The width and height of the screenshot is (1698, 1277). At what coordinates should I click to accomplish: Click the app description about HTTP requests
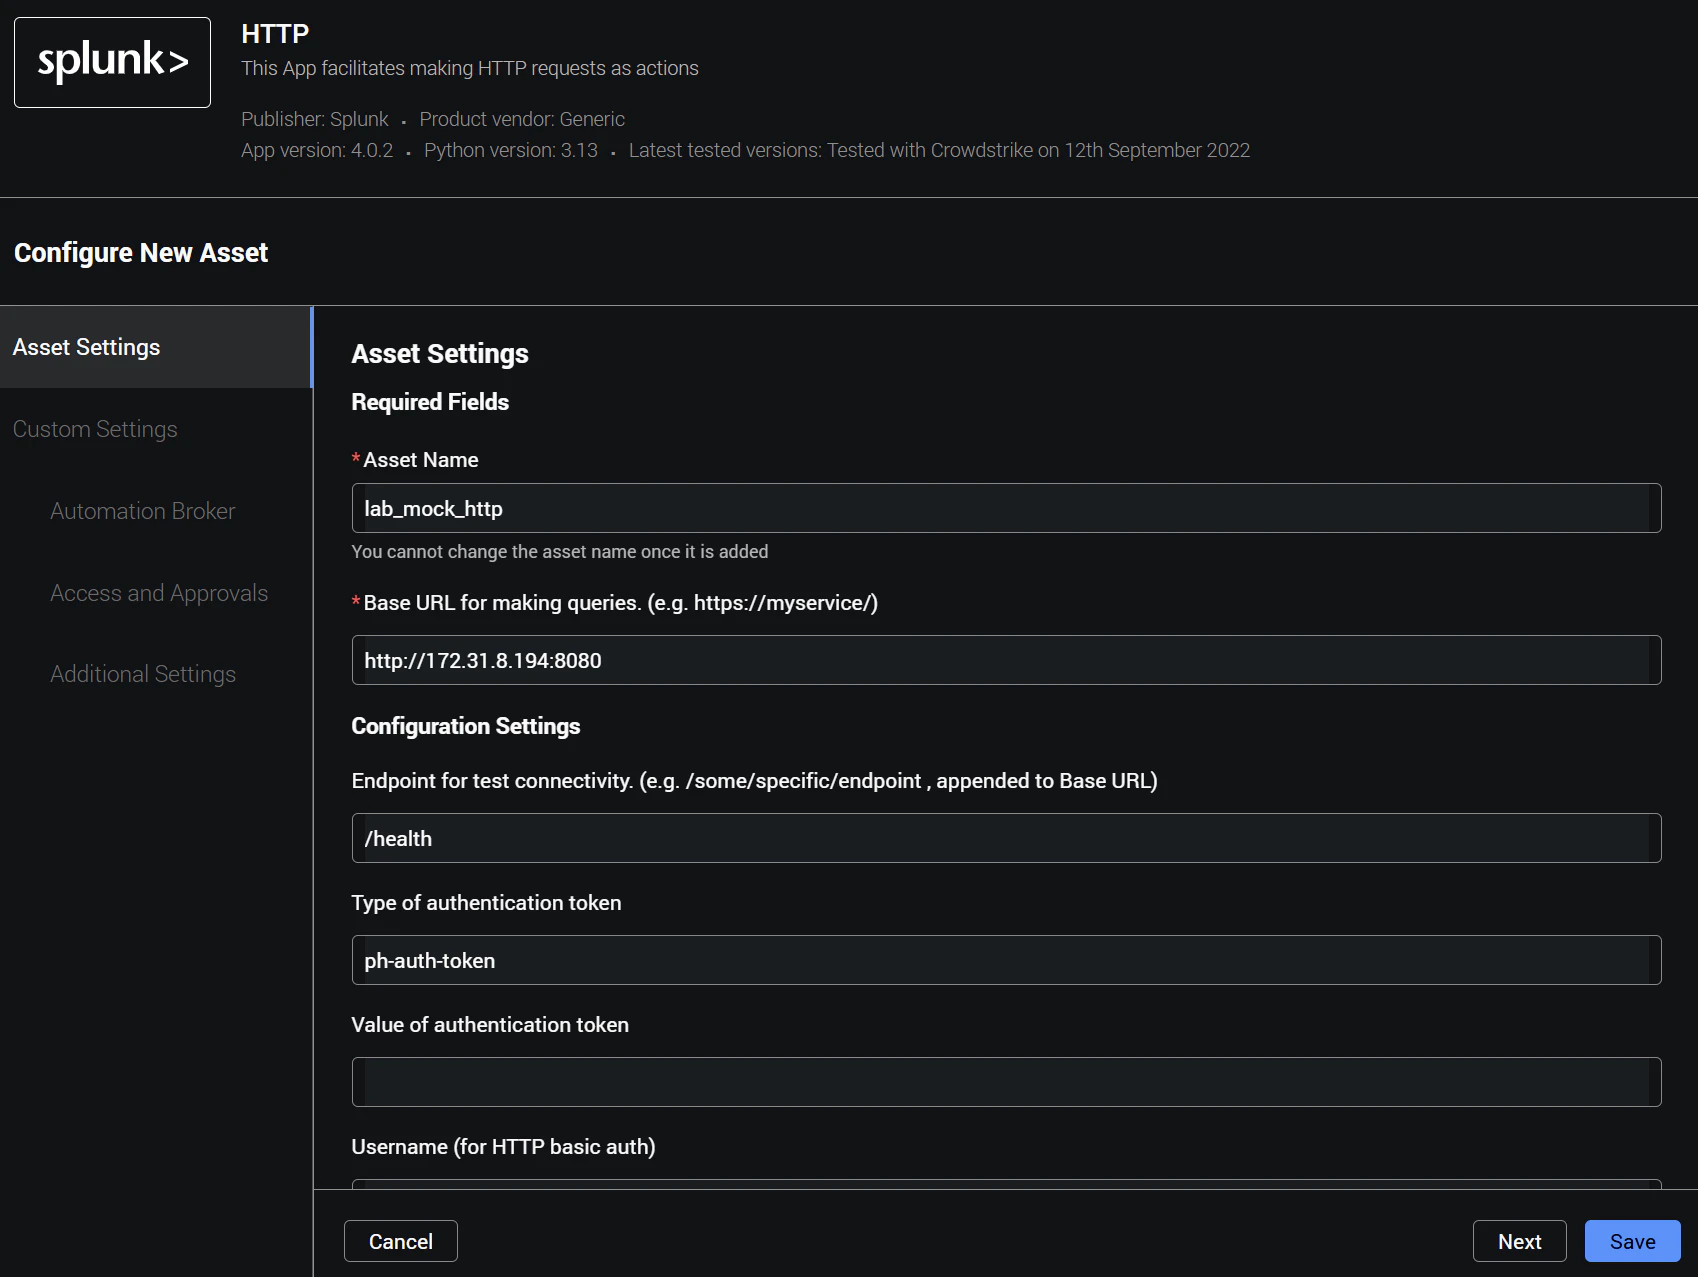click(x=470, y=68)
